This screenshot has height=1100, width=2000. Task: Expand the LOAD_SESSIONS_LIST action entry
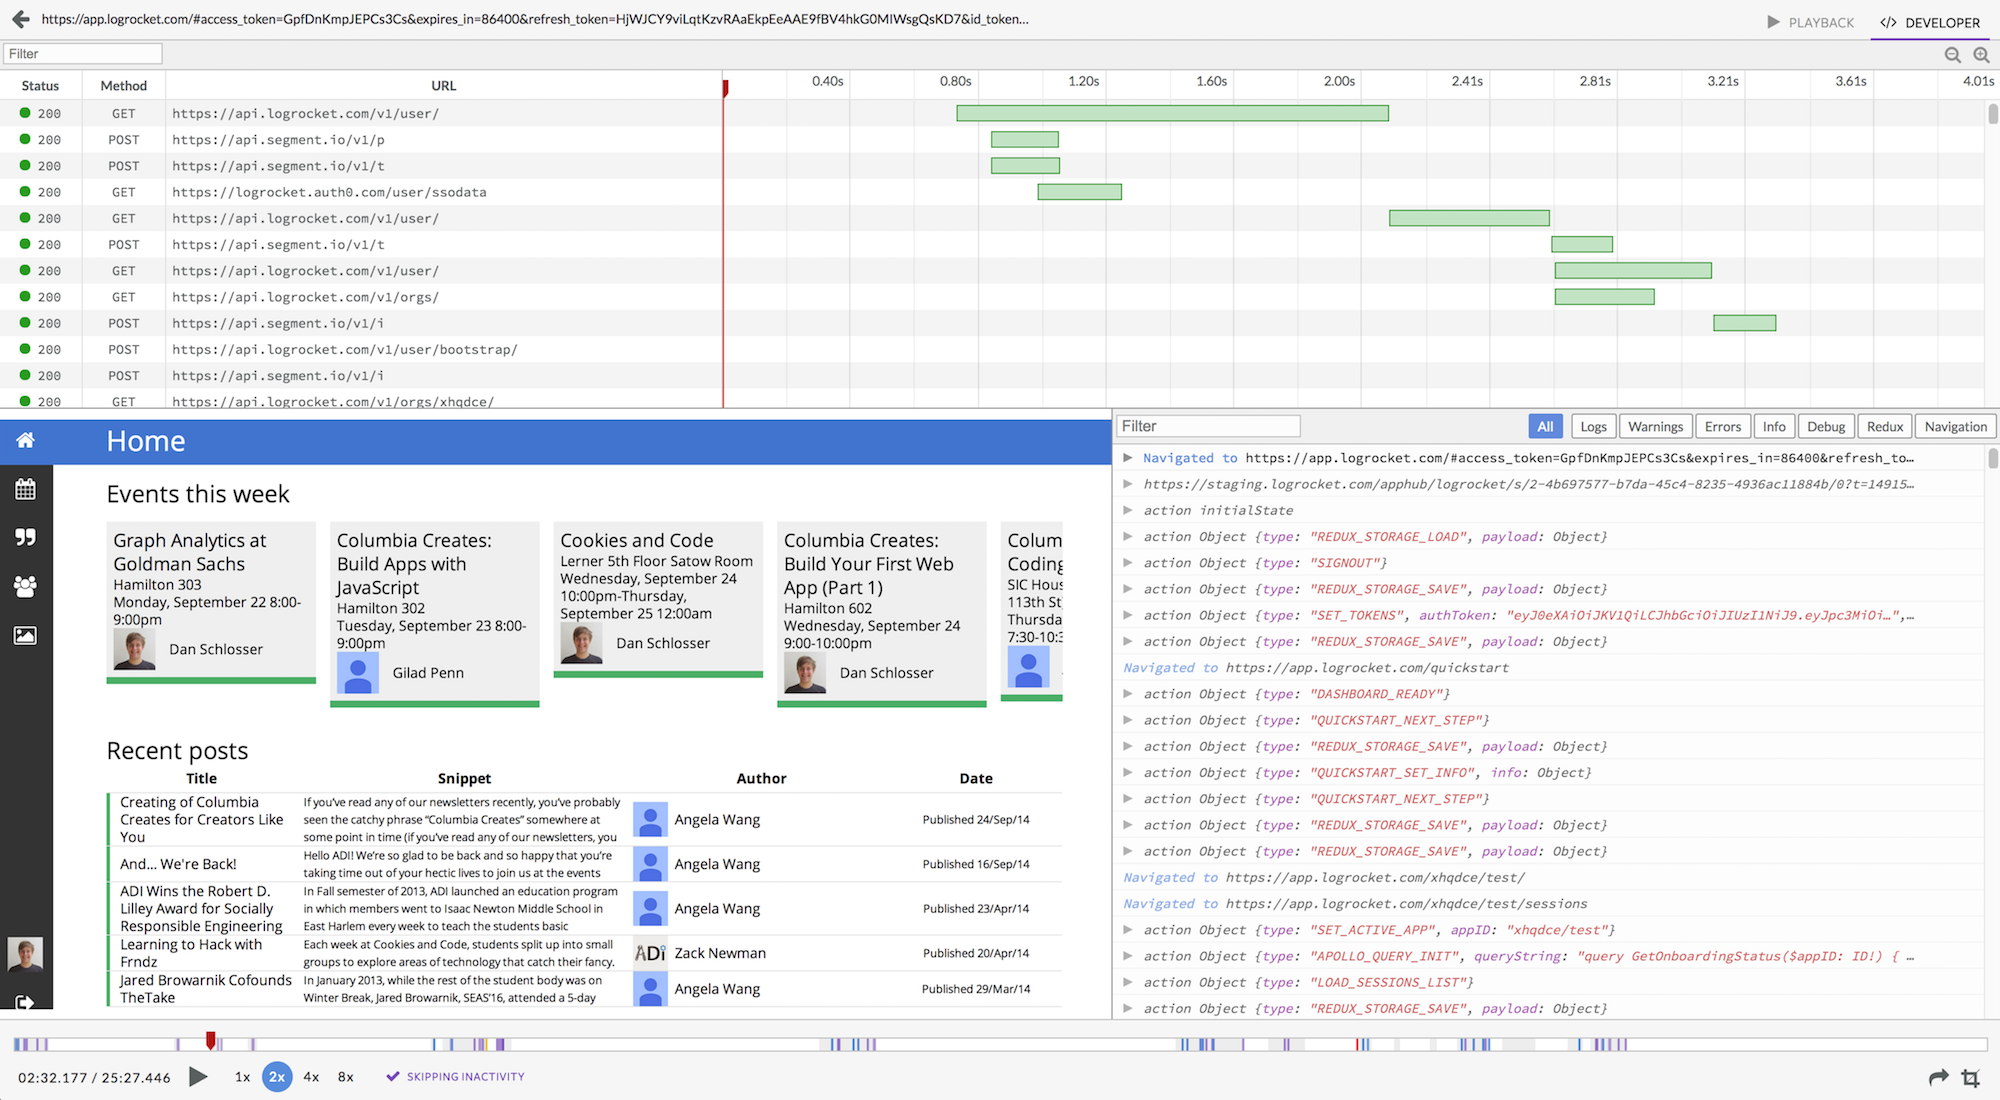(x=1128, y=982)
